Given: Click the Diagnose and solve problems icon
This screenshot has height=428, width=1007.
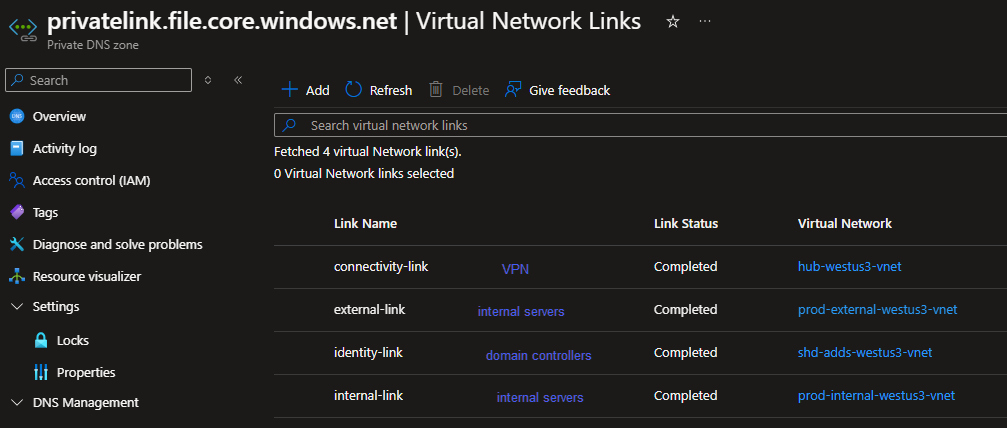Looking at the screenshot, I should (17, 244).
